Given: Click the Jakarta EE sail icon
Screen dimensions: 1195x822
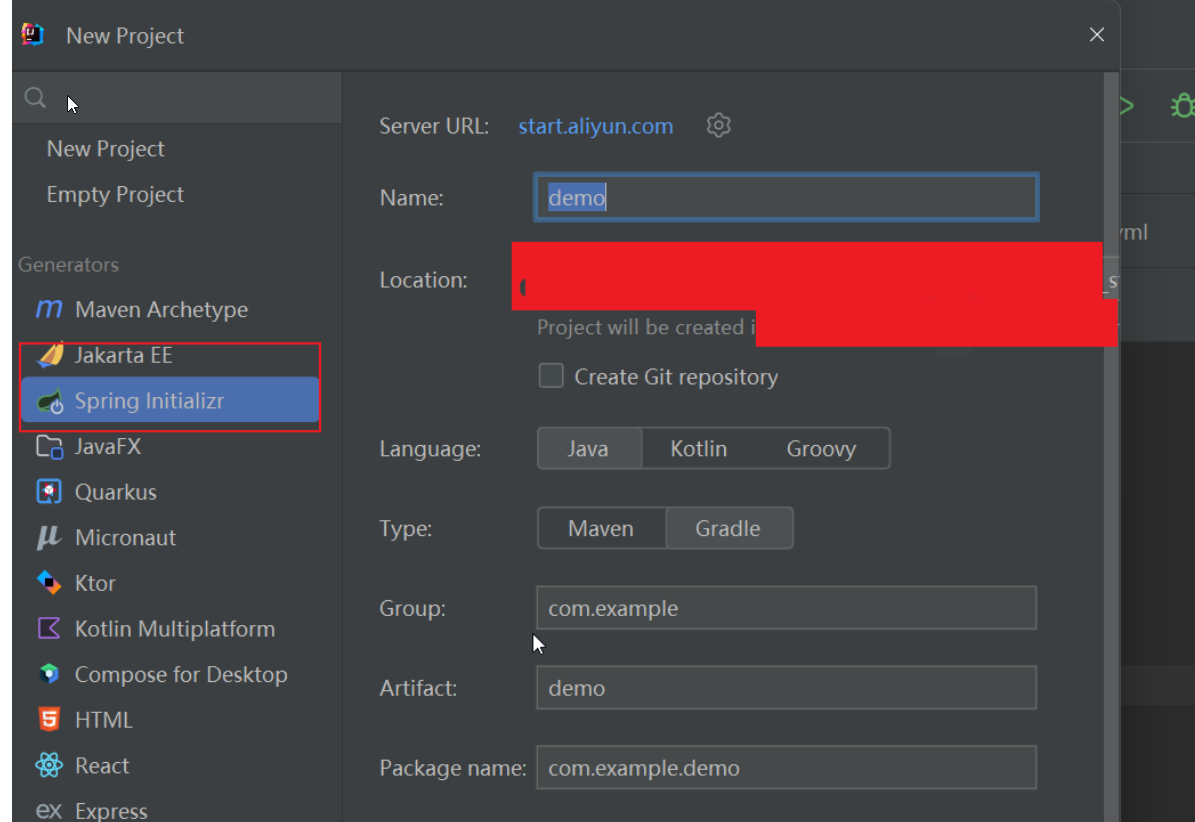Looking at the screenshot, I should (50, 355).
